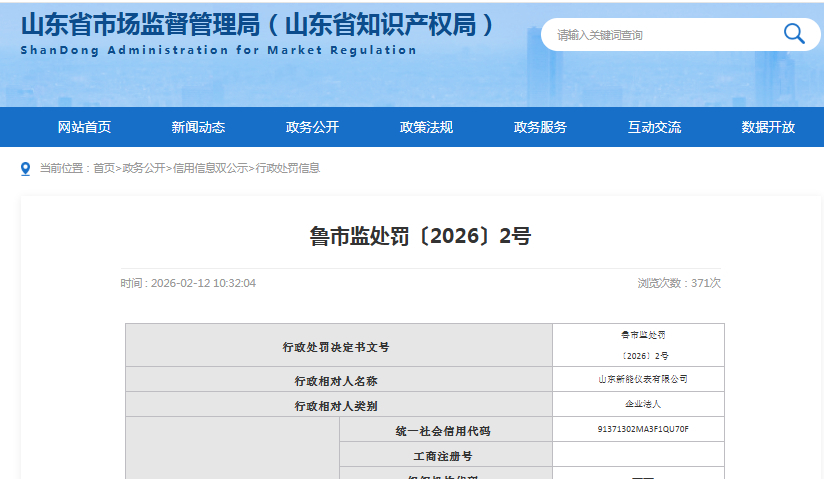Click the table label 行政处罚决定书文号
The width and height of the screenshot is (824, 479).
(x=336, y=348)
